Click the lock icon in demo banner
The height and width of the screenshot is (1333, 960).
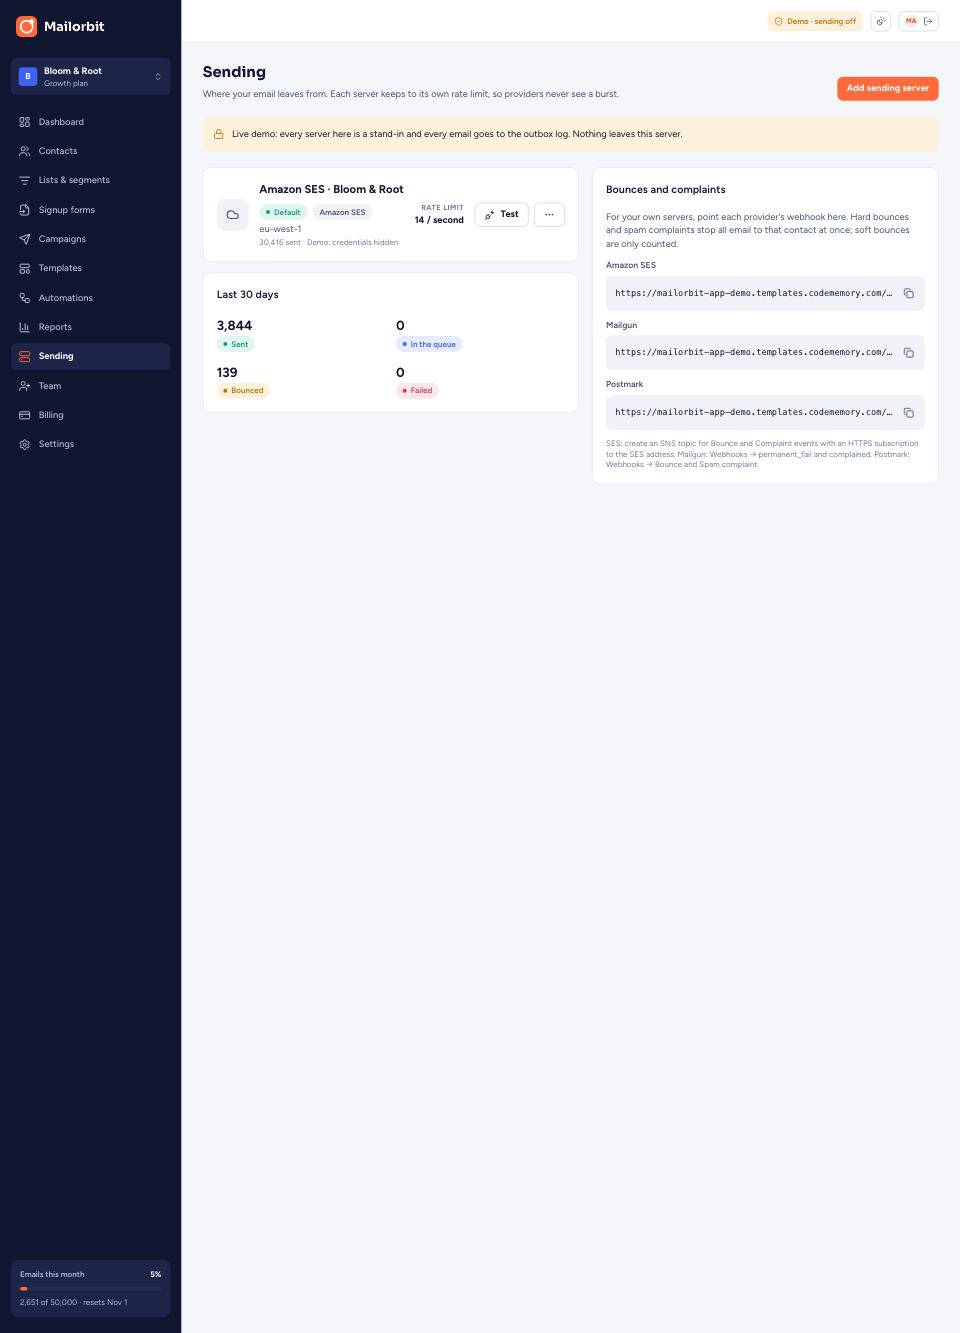click(219, 134)
